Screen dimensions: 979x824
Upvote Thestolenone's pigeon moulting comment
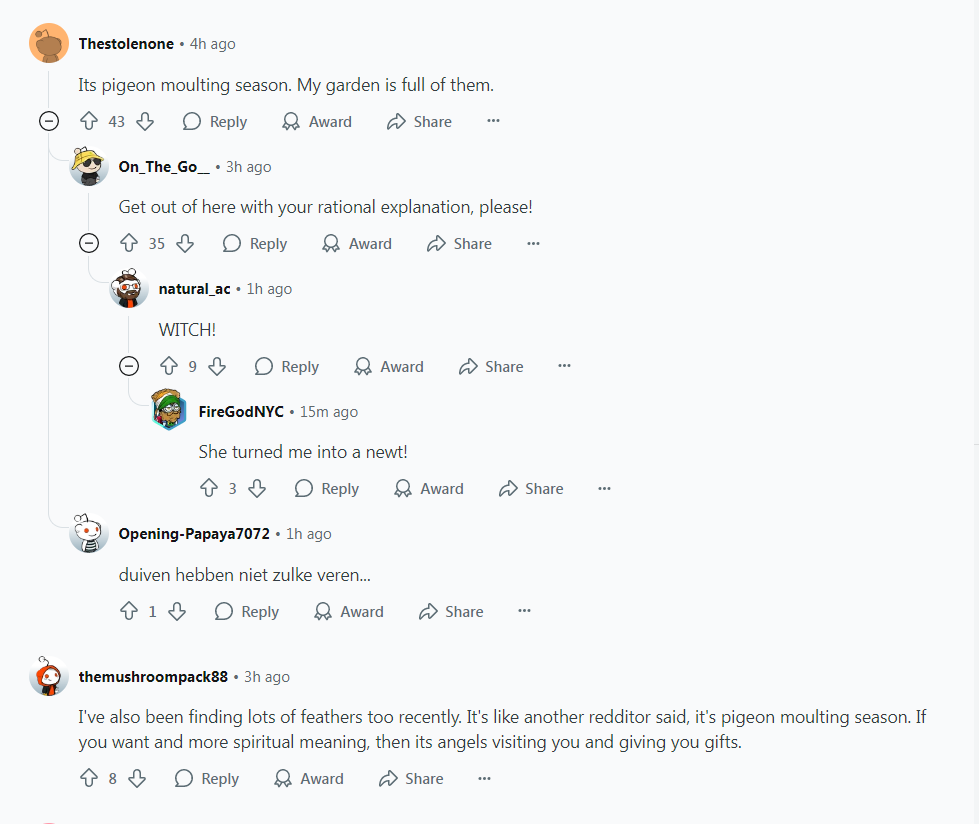click(89, 122)
